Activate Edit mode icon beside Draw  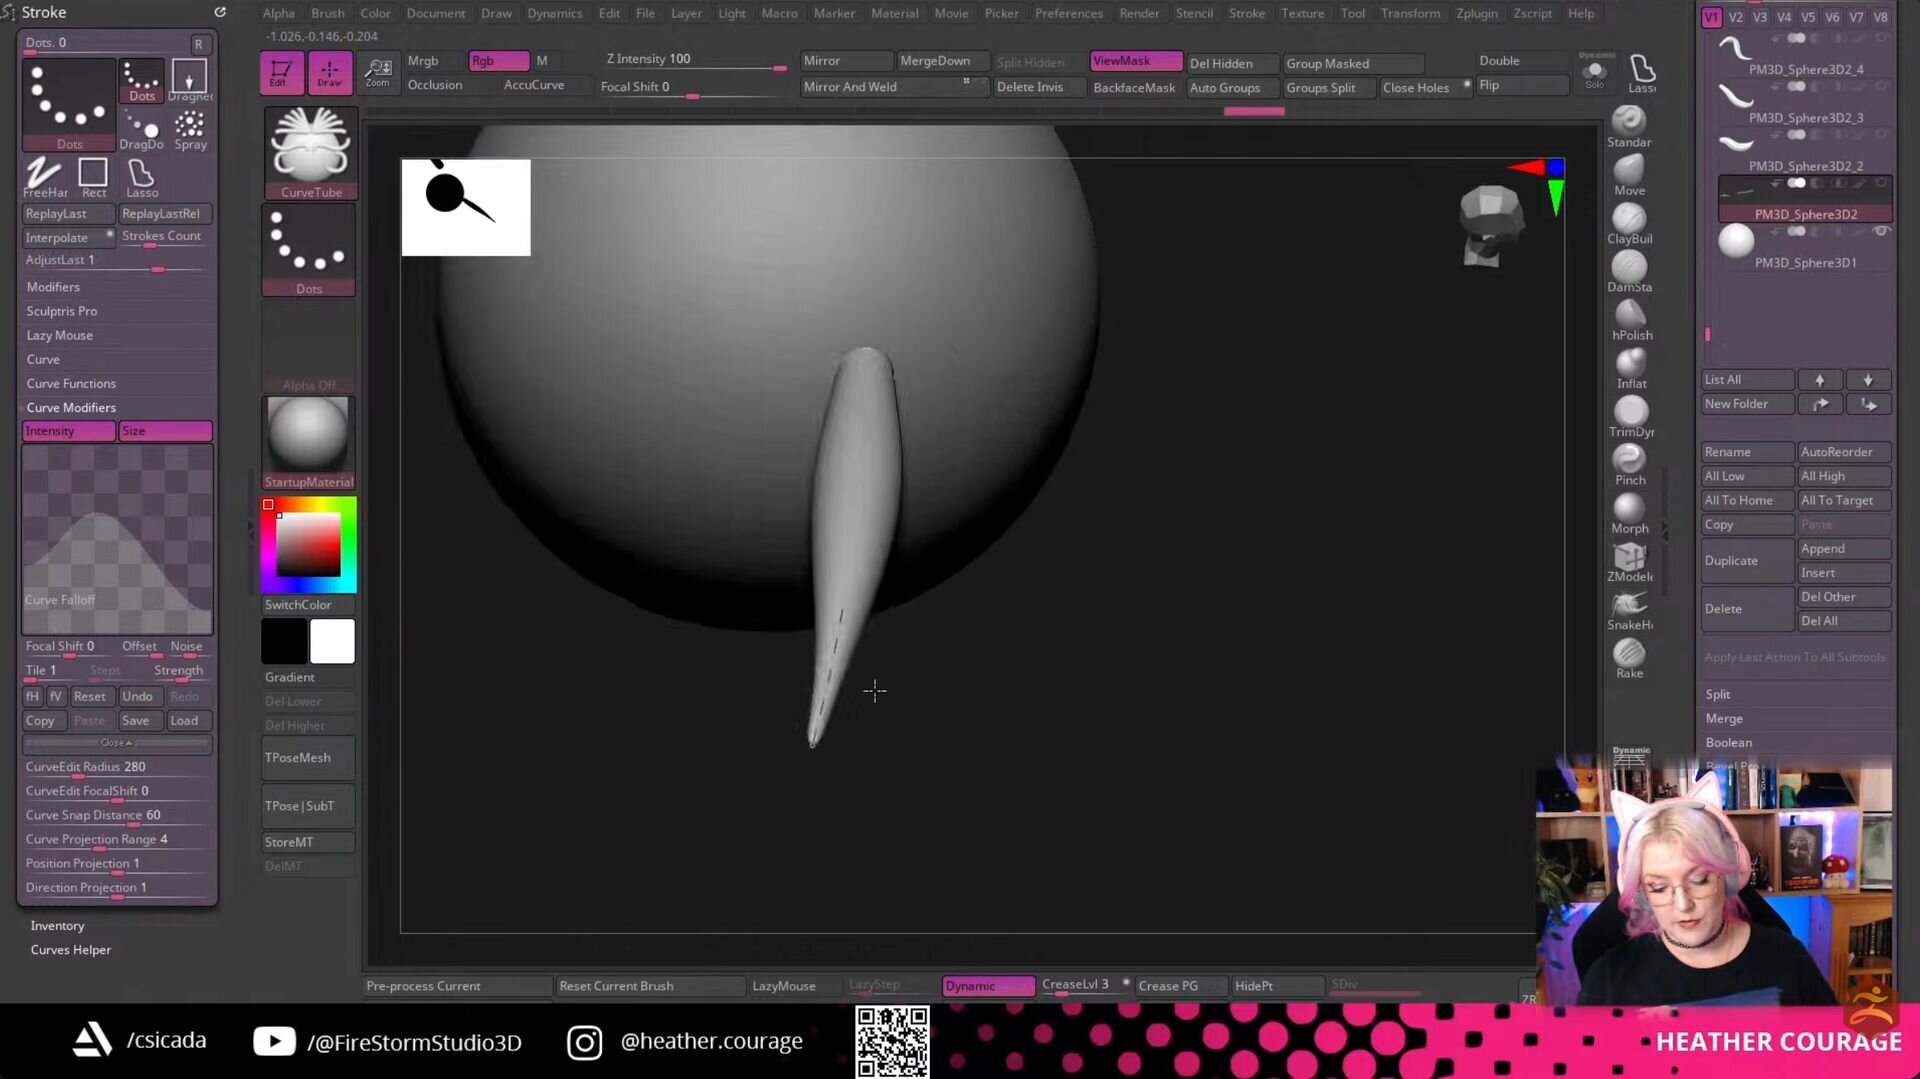click(x=281, y=73)
